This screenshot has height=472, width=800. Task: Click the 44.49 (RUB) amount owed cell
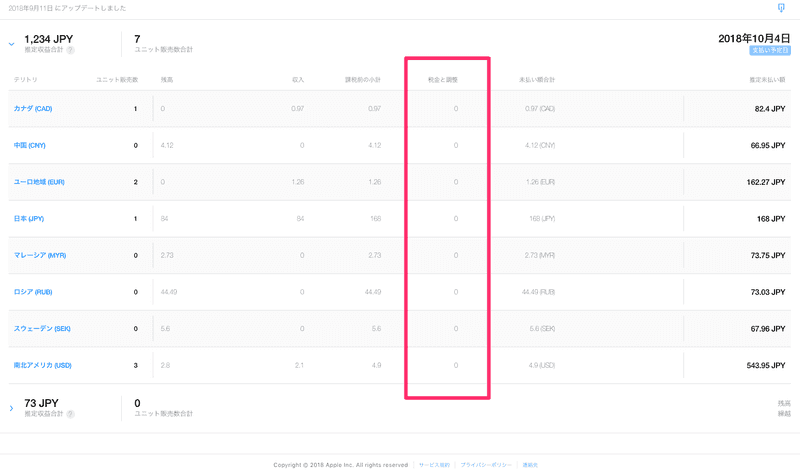[x=538, y=293]
